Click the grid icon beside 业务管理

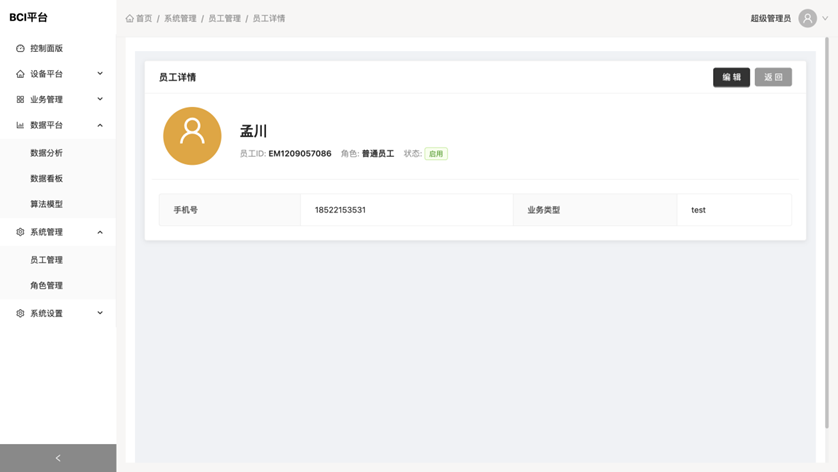(20, 100)
